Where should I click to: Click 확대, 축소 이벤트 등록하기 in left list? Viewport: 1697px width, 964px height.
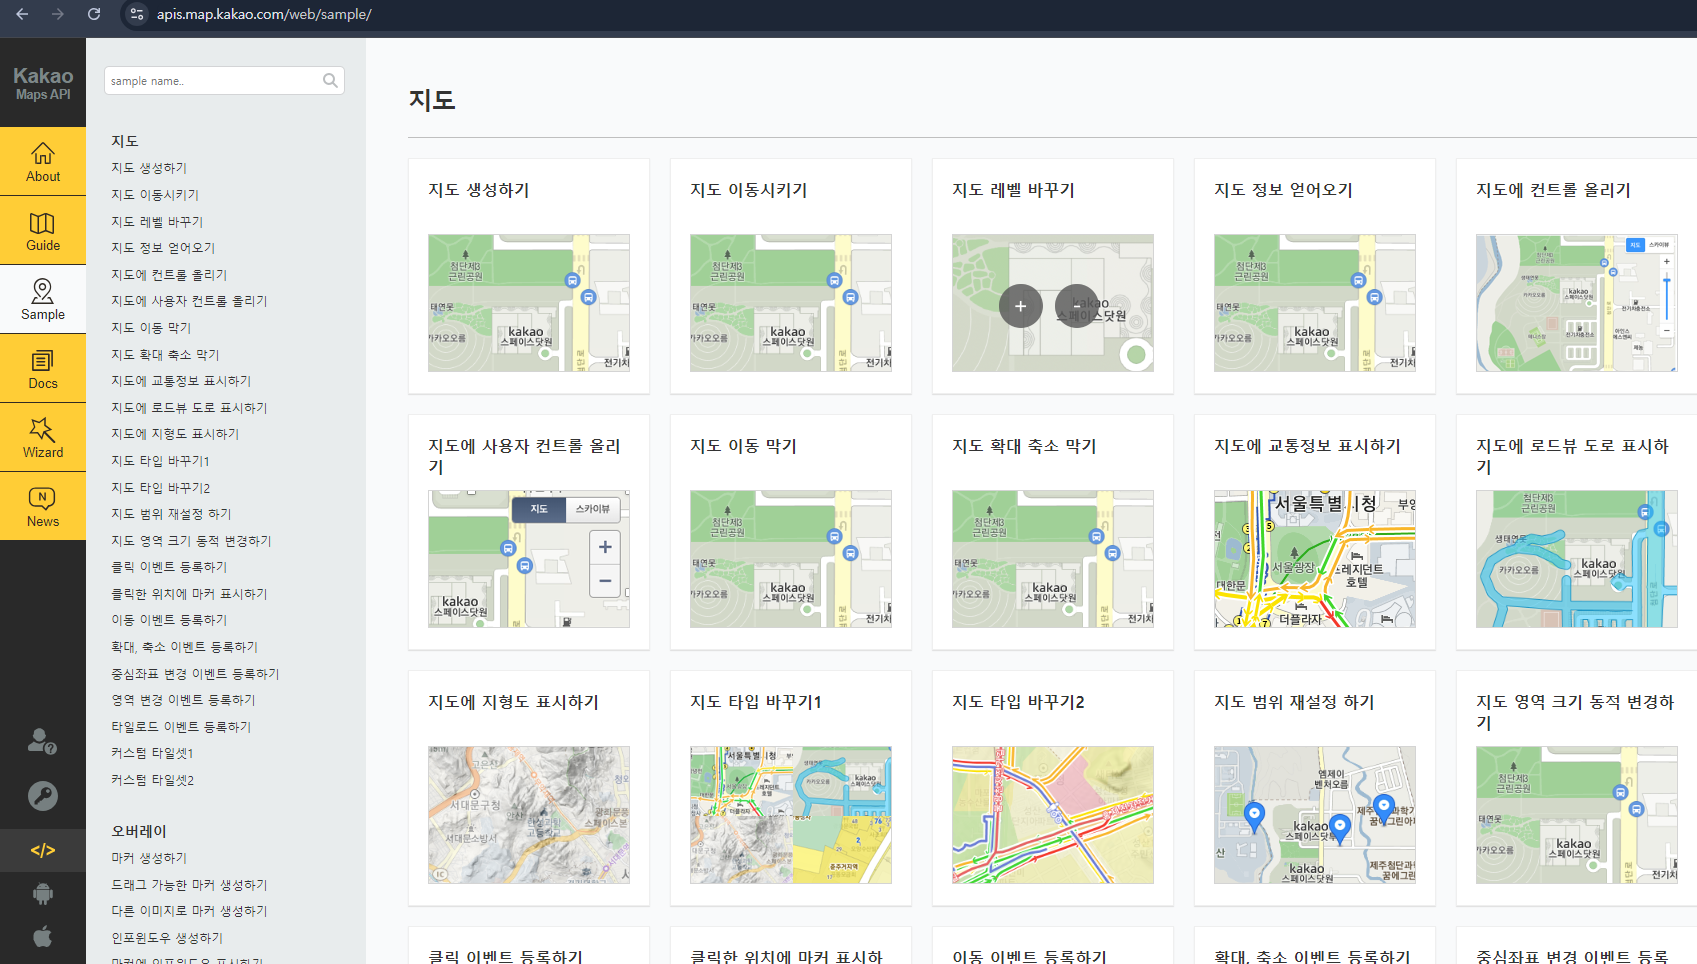[x=184, y=647]
